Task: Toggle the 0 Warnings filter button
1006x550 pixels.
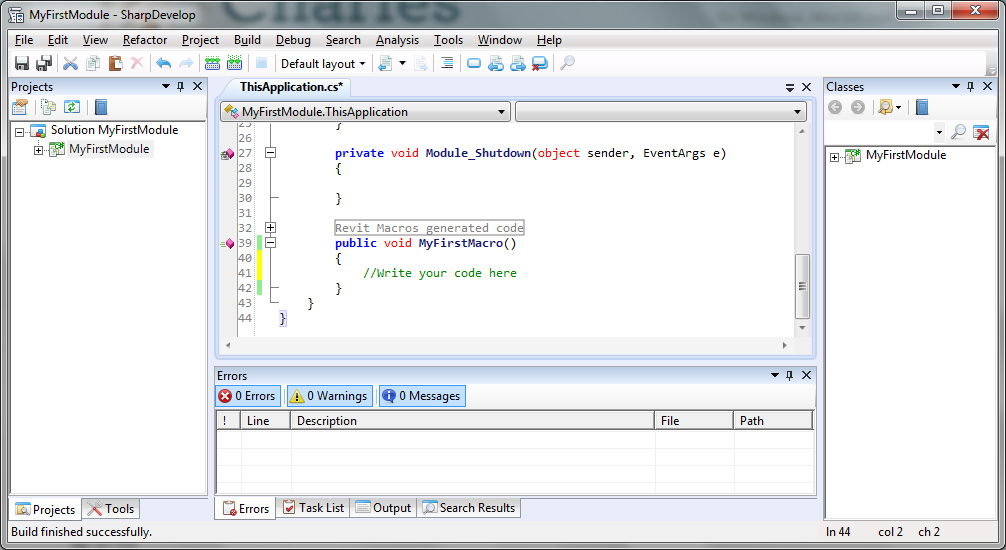Action: pyautogui.click(x=330, y=396)
